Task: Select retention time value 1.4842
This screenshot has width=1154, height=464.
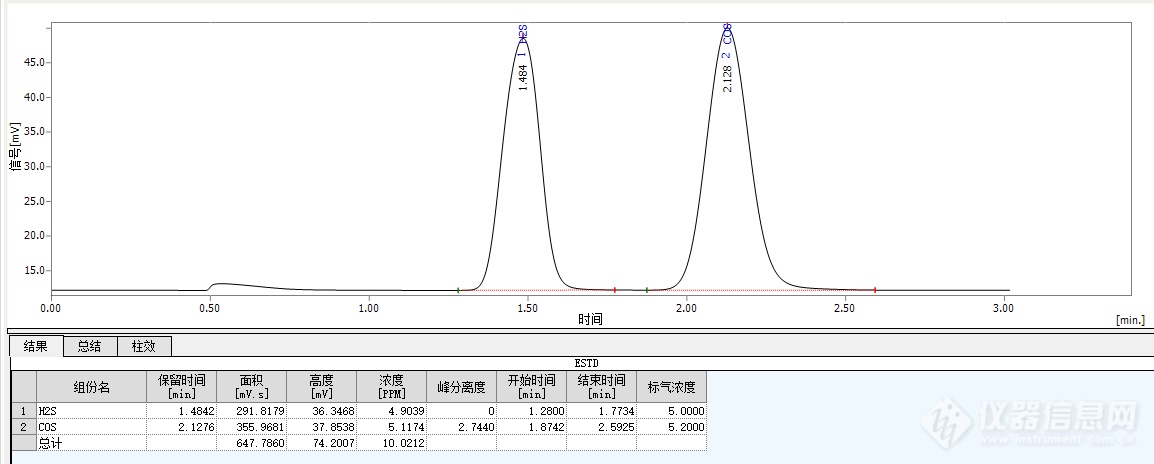Action: (x=181, y=411)
